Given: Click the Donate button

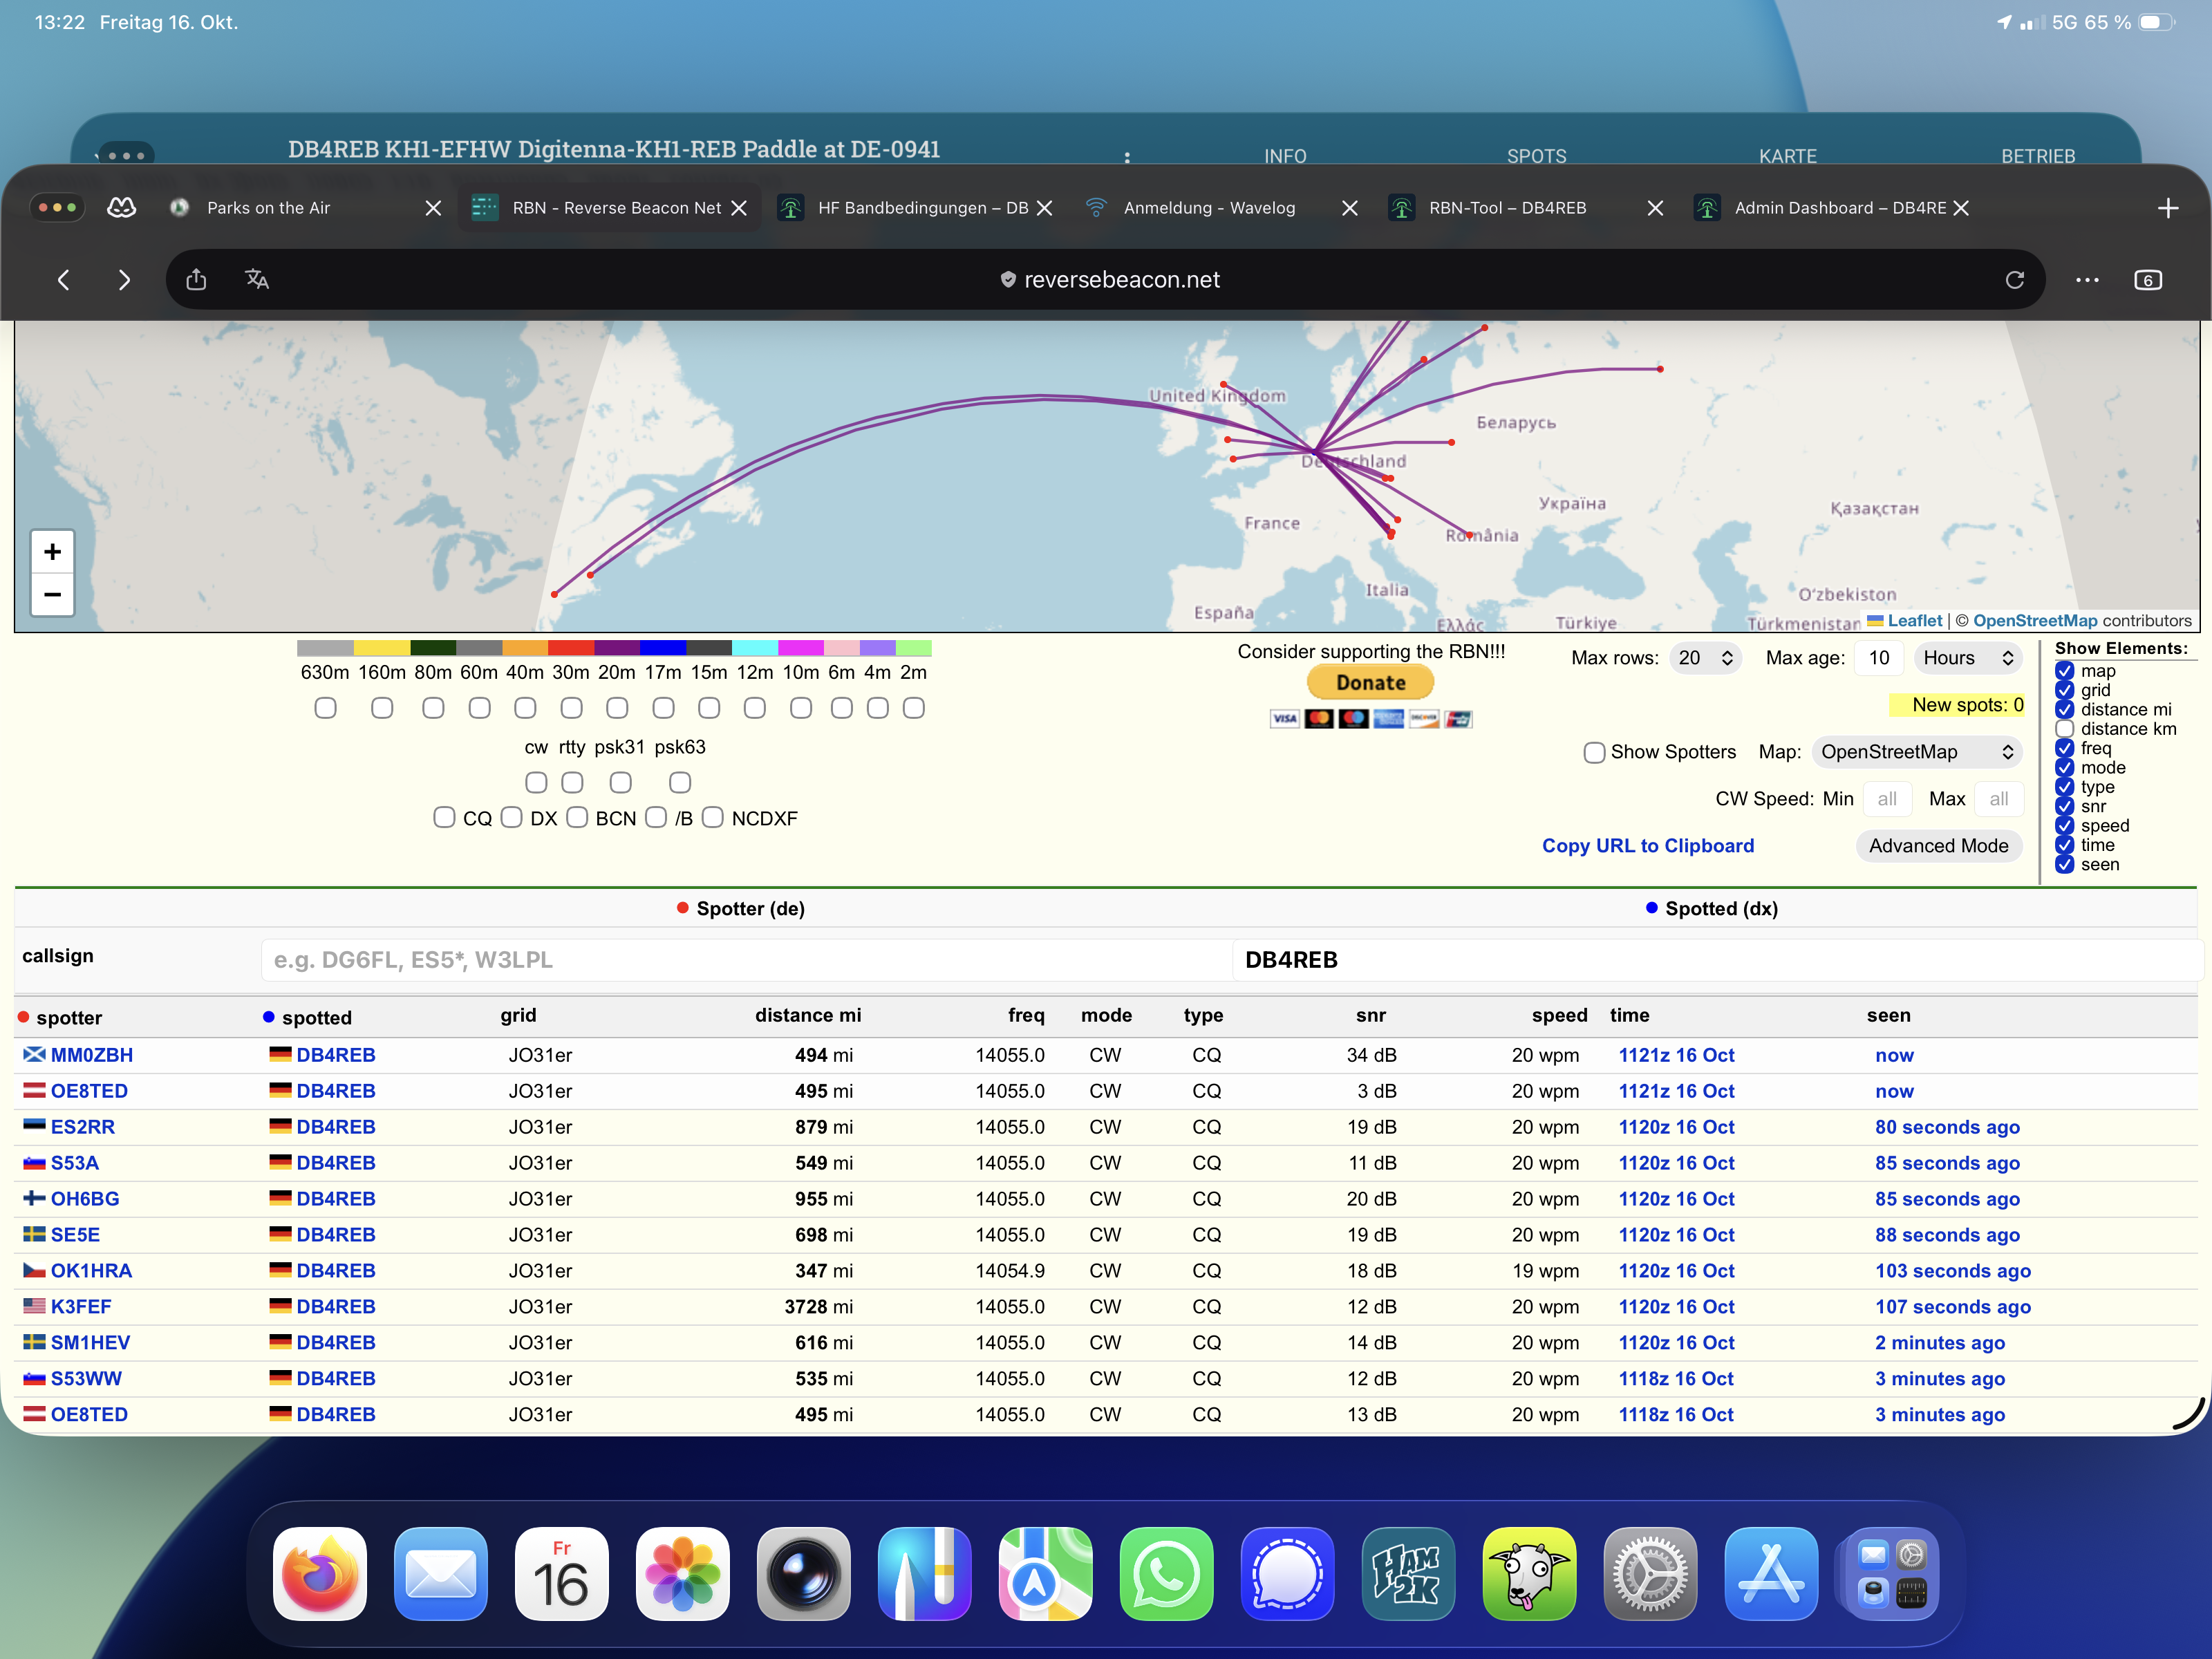Looking at the screenshot, I should (1370, 683).
